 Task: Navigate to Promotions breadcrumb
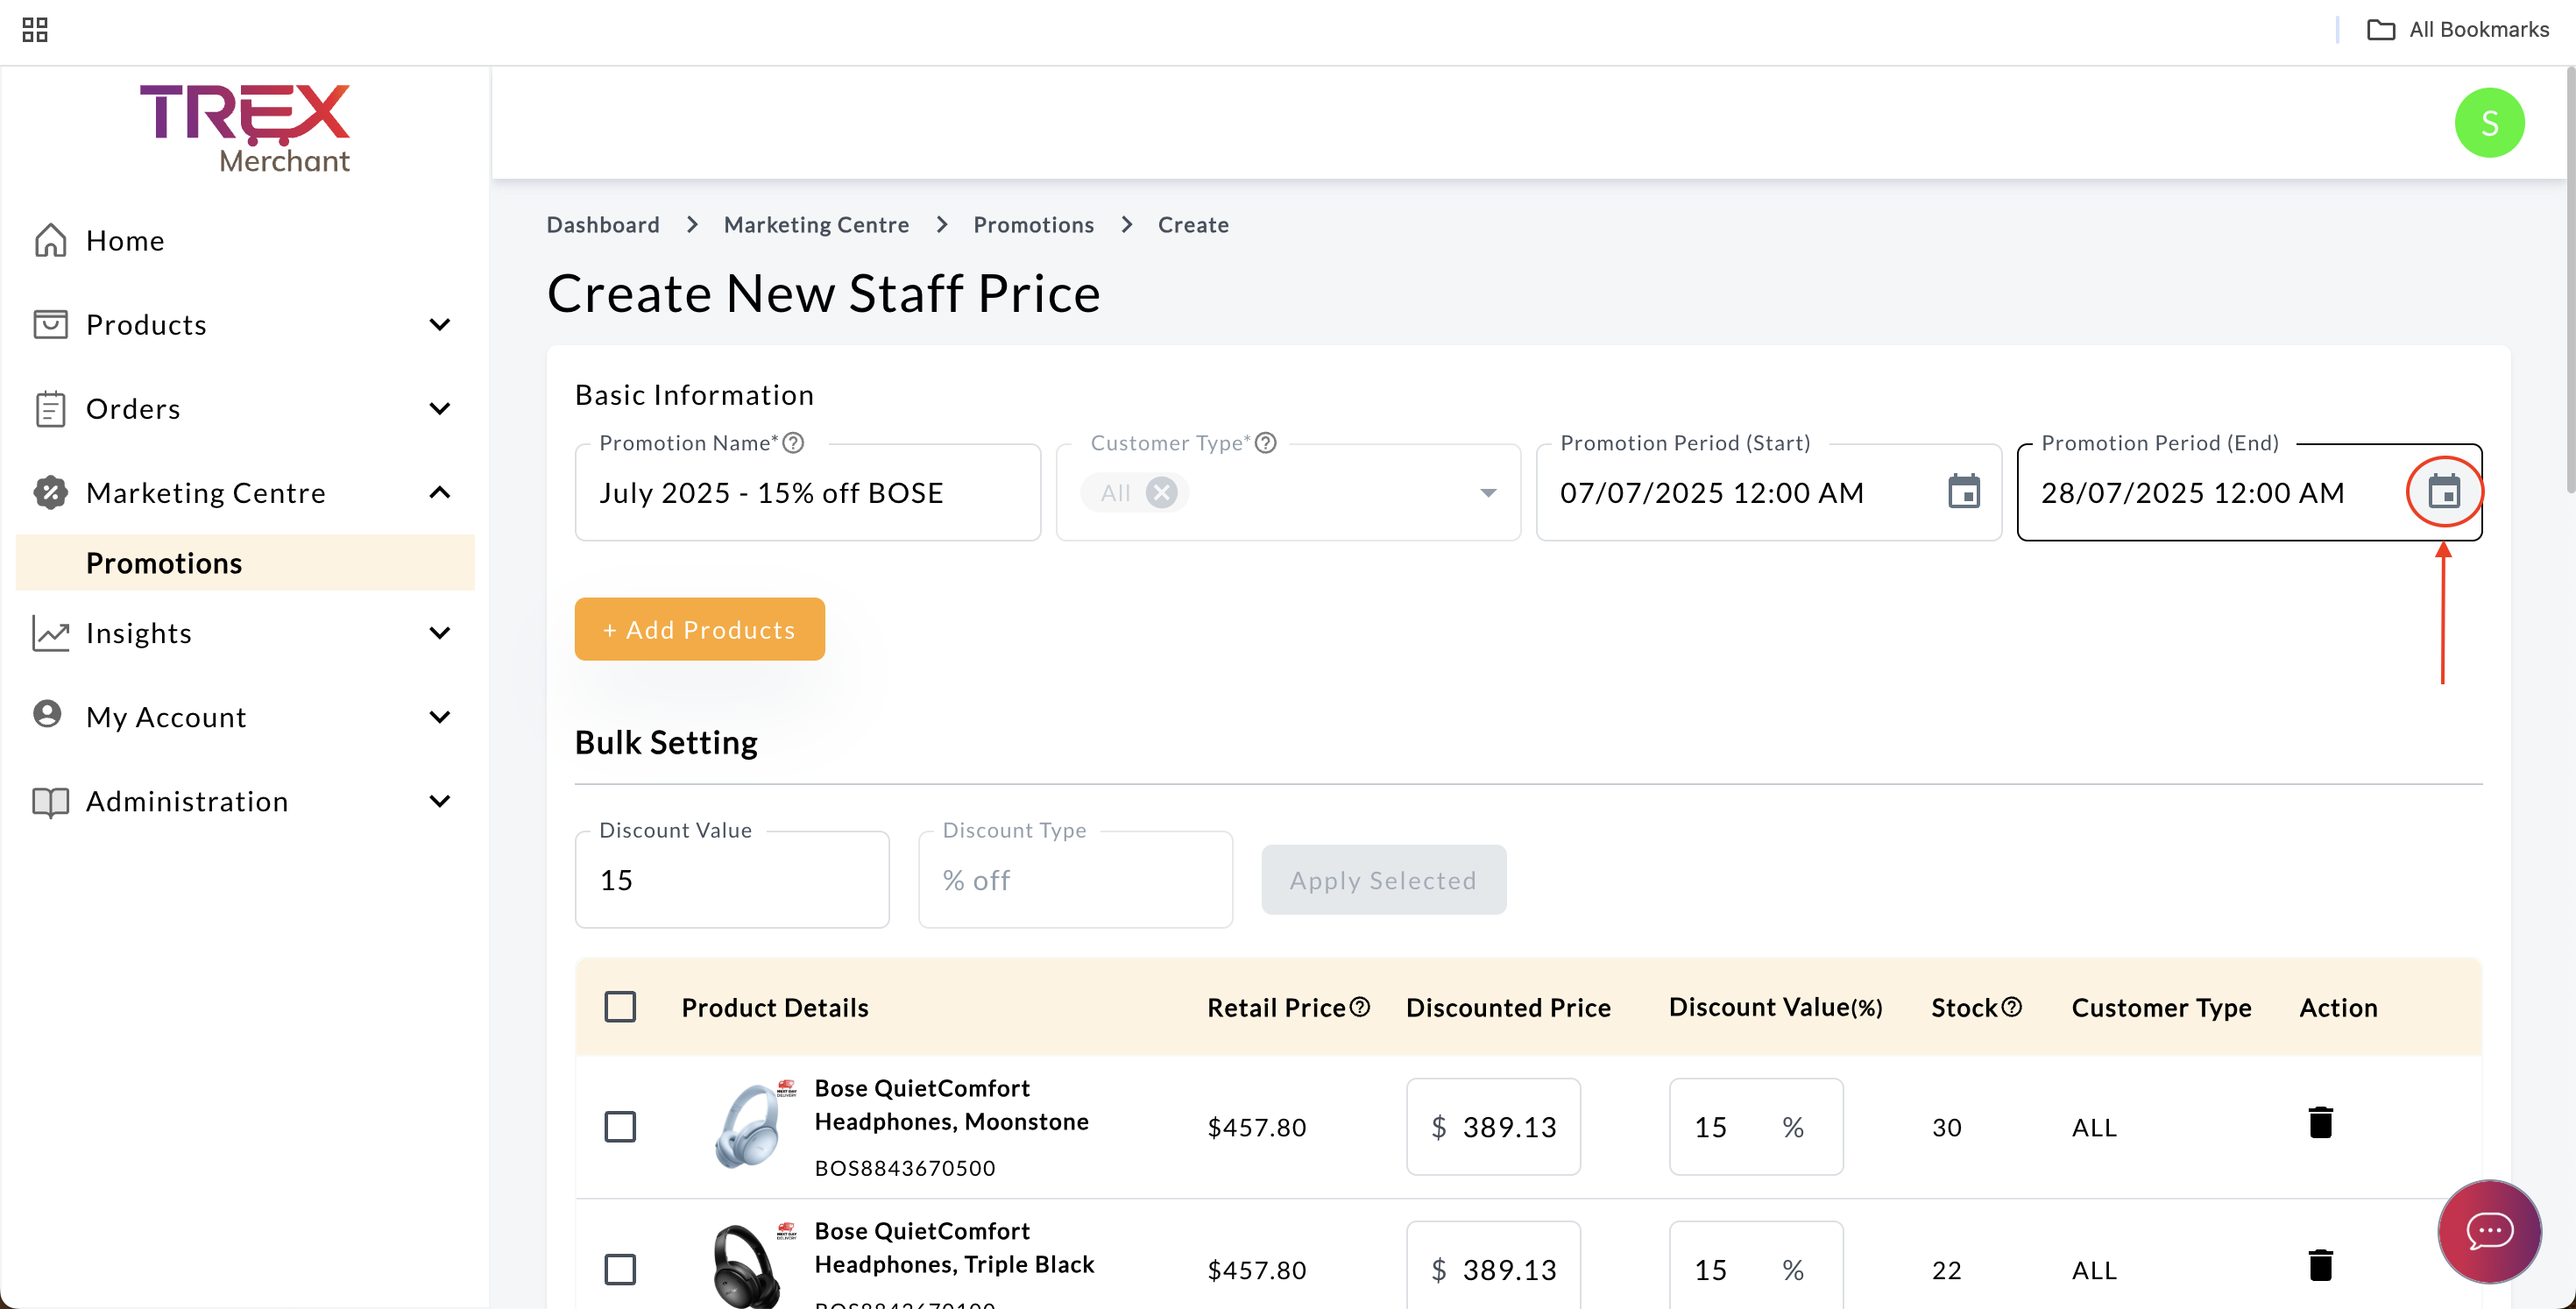1033,225
